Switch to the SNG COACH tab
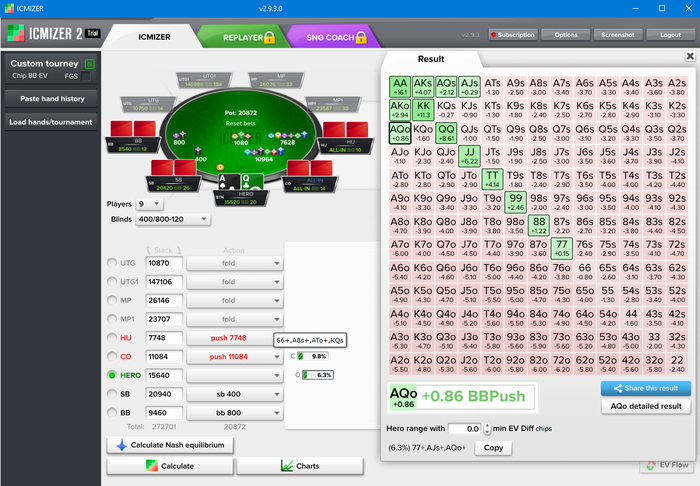The image size is (700, 486). [333, 37]
